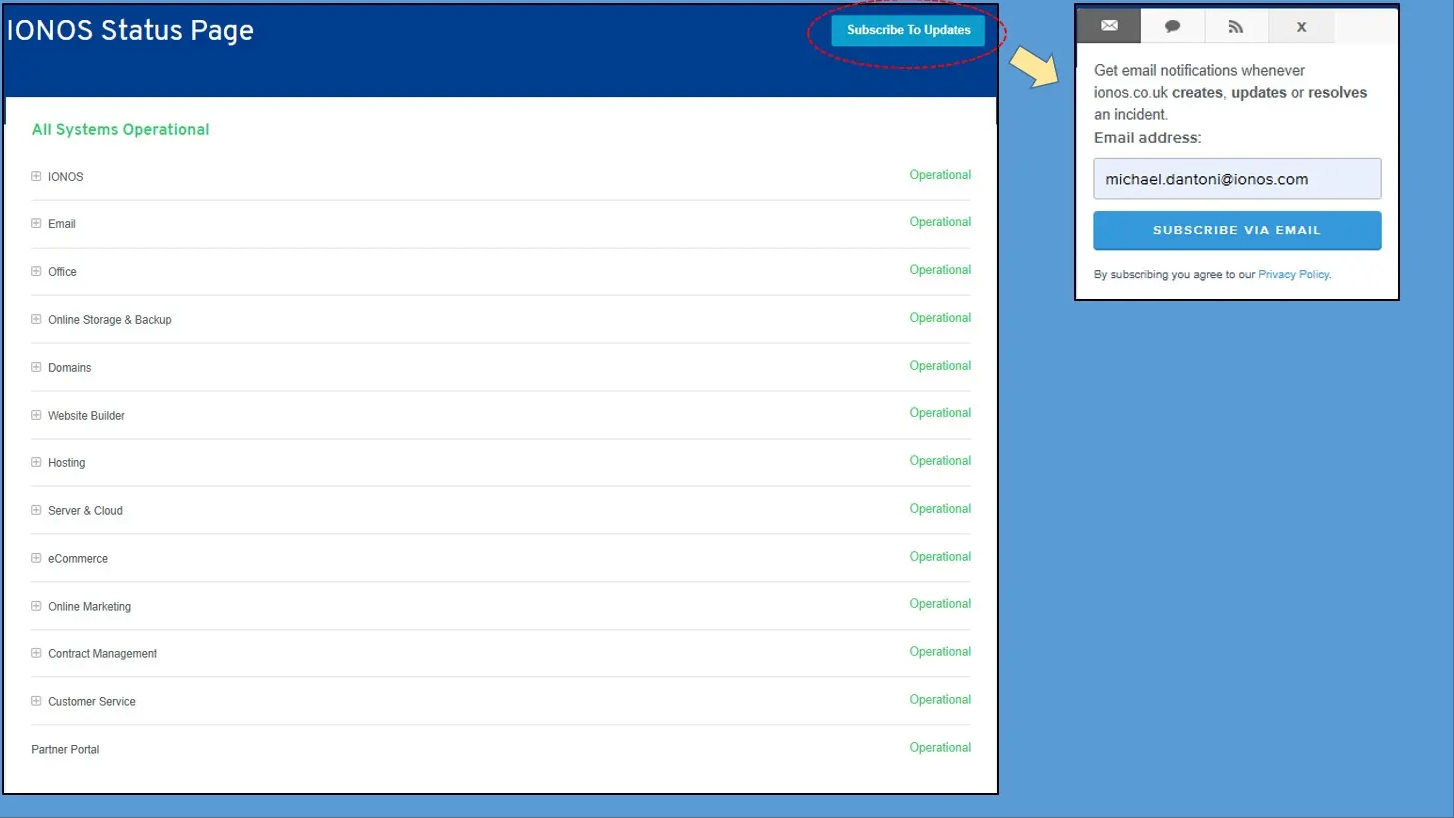The image size is (1454, 818).
Task: Open the Privacy Policy link
Action: [1293, 274]
